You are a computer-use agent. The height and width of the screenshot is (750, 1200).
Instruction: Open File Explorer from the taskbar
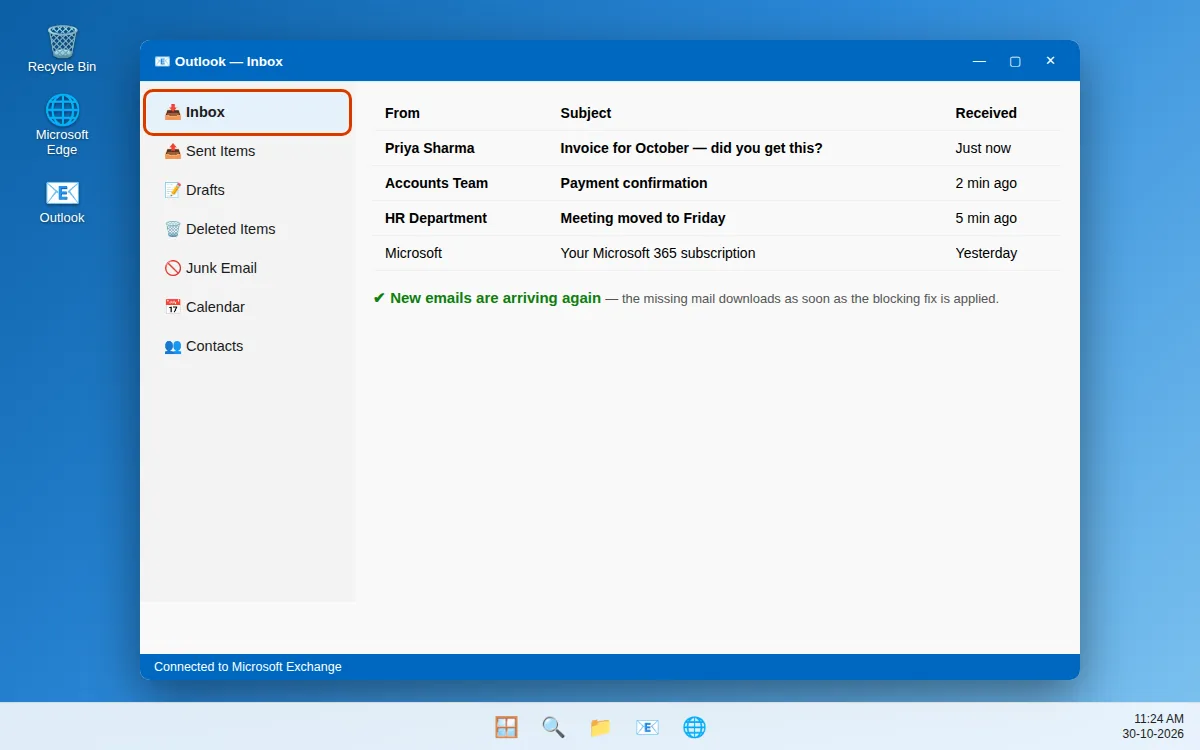pos(600,727)
